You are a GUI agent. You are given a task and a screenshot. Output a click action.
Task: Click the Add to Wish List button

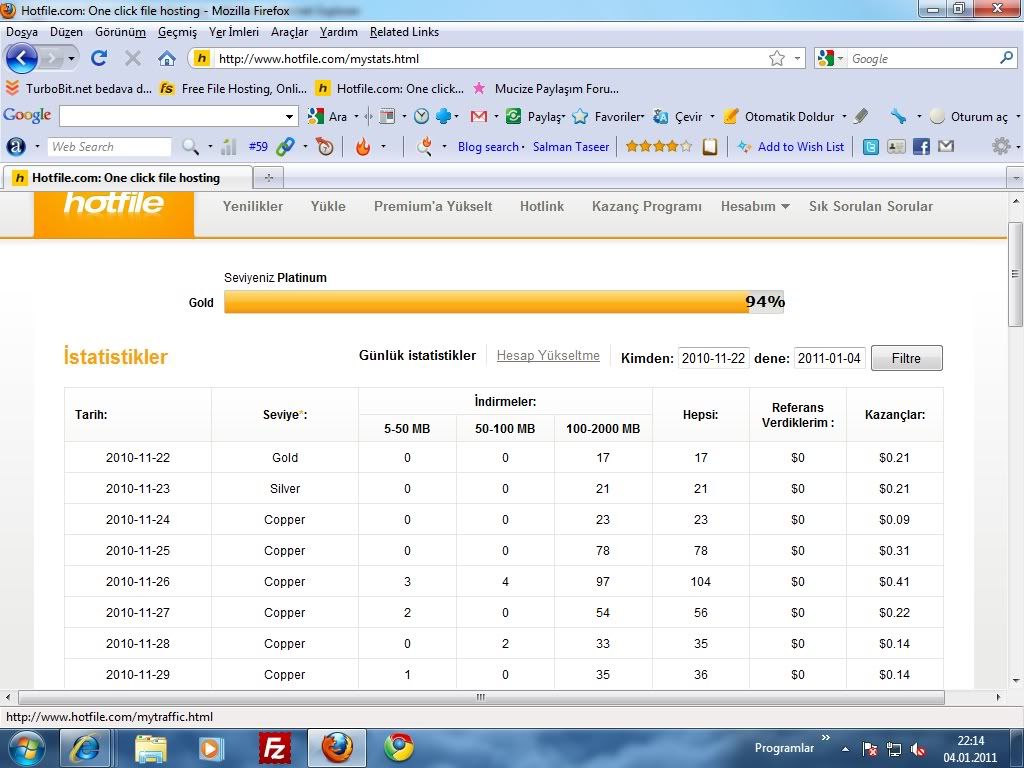pos(791,147)
